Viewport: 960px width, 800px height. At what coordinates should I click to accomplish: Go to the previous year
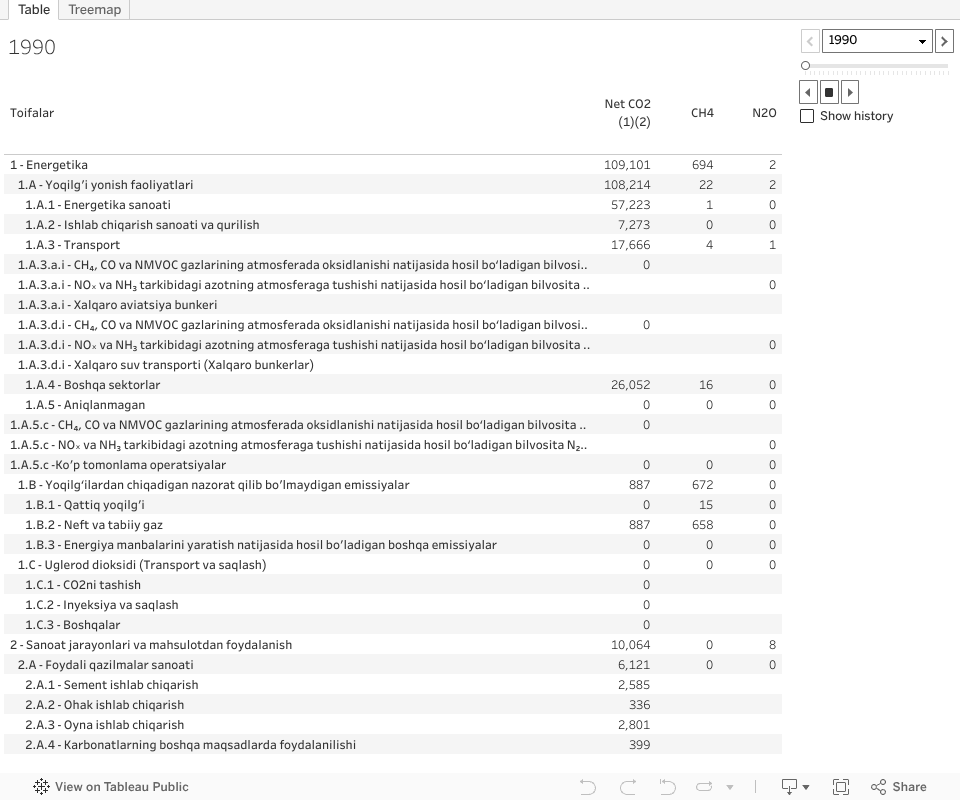coord(810,41)
